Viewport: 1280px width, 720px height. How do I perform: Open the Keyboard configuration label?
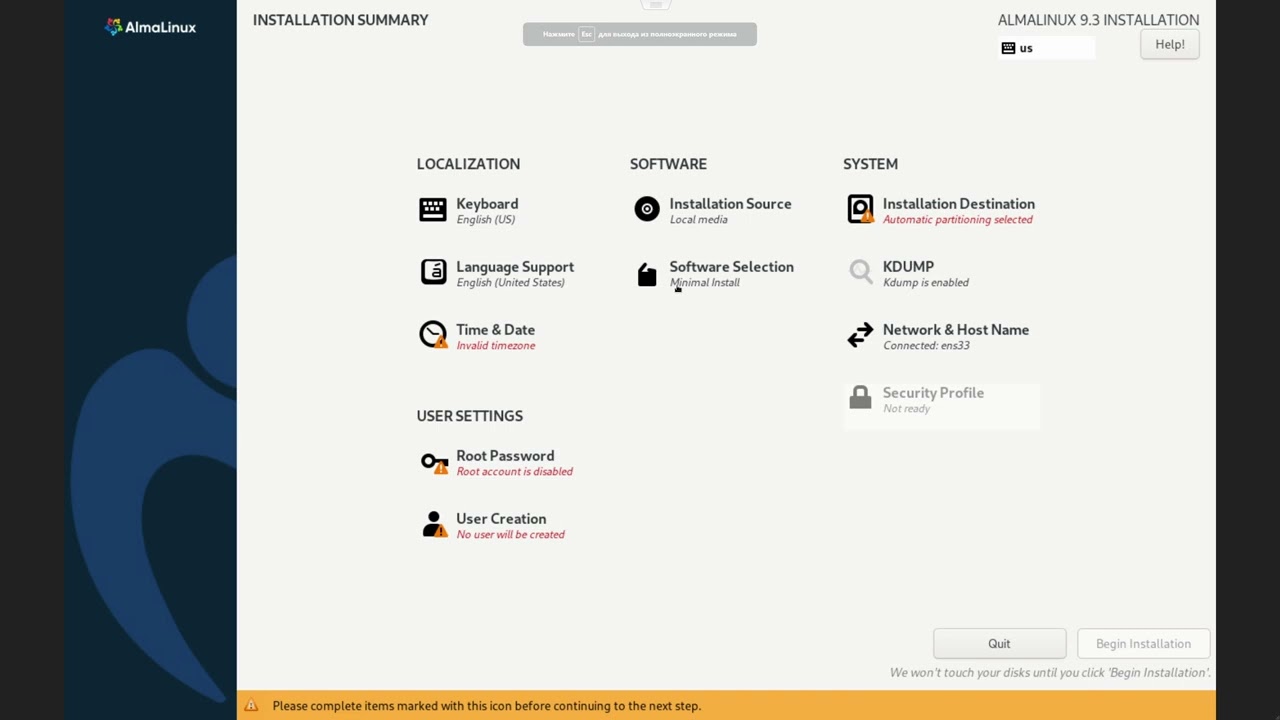click(487, 204)
